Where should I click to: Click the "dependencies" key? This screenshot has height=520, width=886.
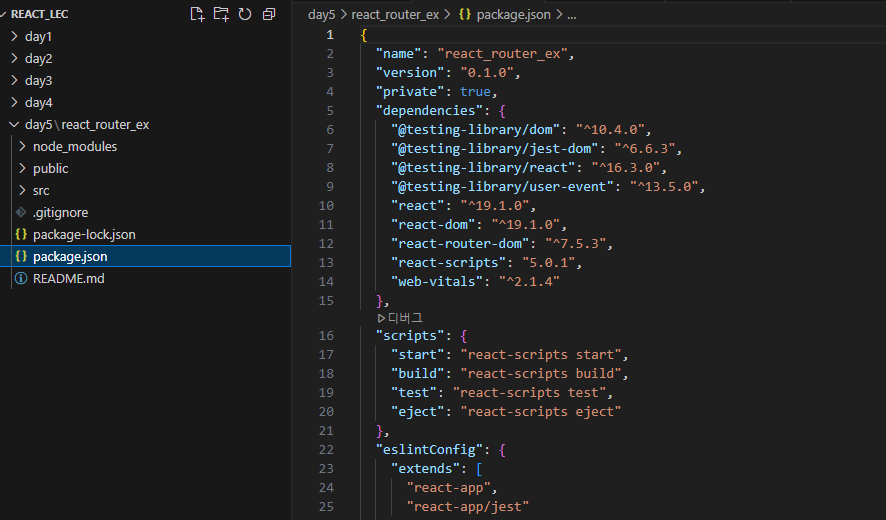coord(429,111)
